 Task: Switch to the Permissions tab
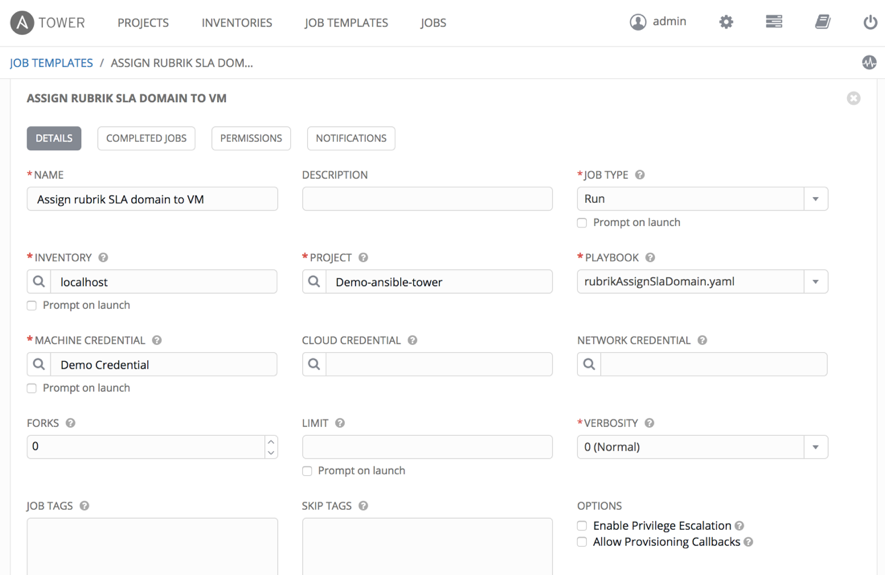(x=251, y=138)
